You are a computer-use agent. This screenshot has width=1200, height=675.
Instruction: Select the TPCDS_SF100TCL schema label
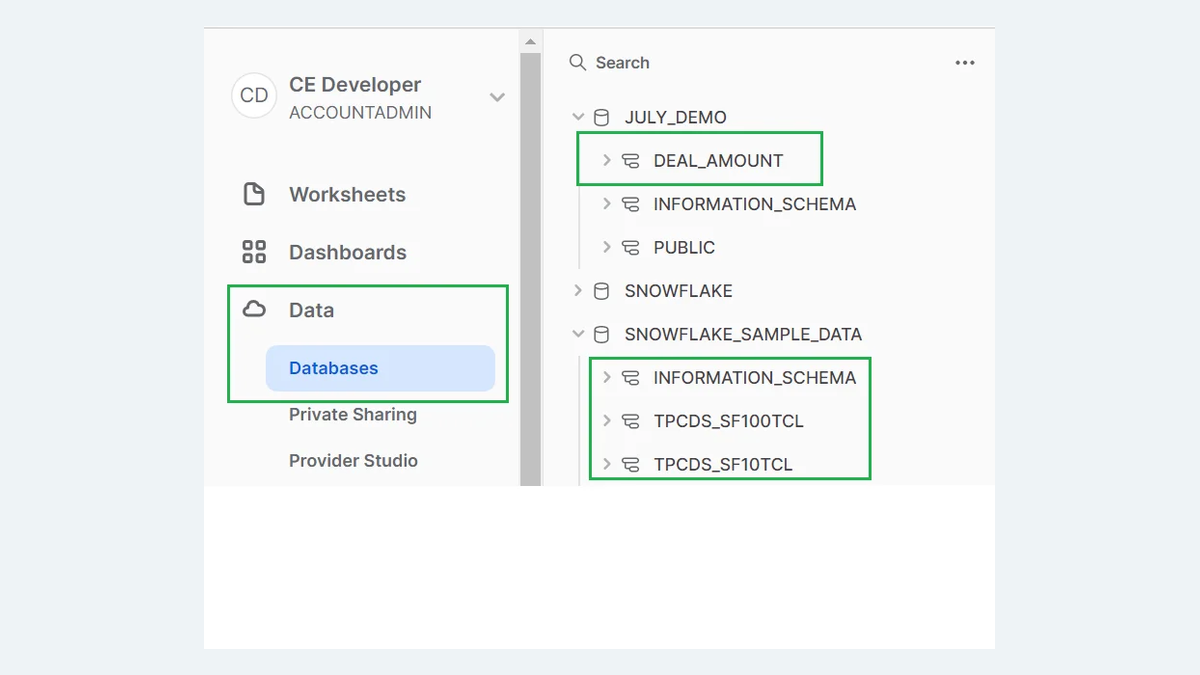point(729,421)
